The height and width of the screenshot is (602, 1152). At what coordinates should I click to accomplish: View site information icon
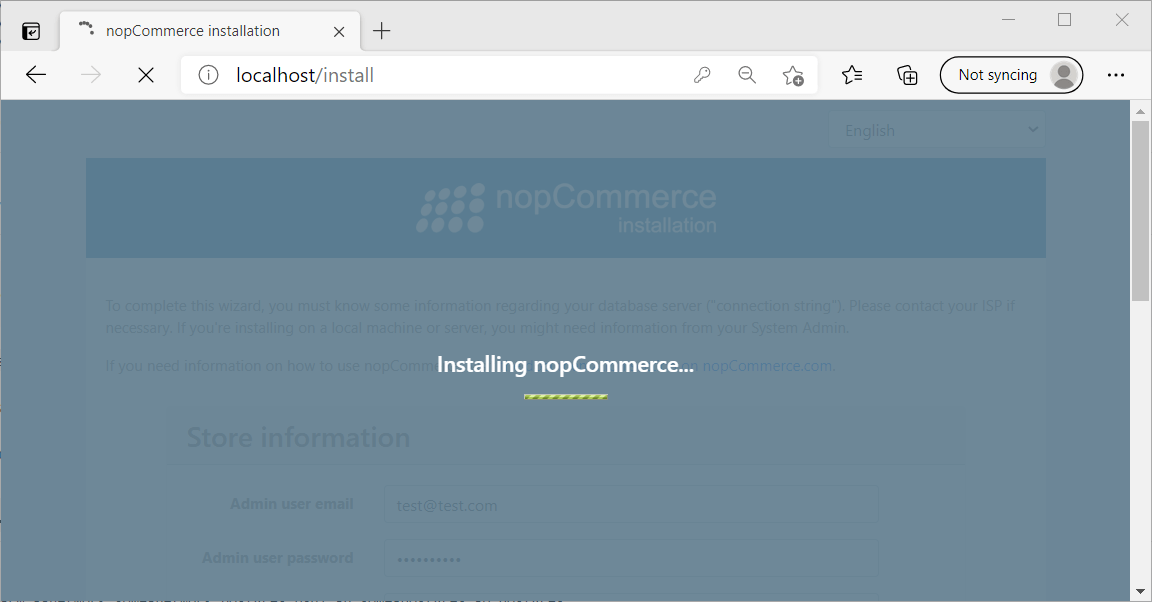(x=209, y=75)
